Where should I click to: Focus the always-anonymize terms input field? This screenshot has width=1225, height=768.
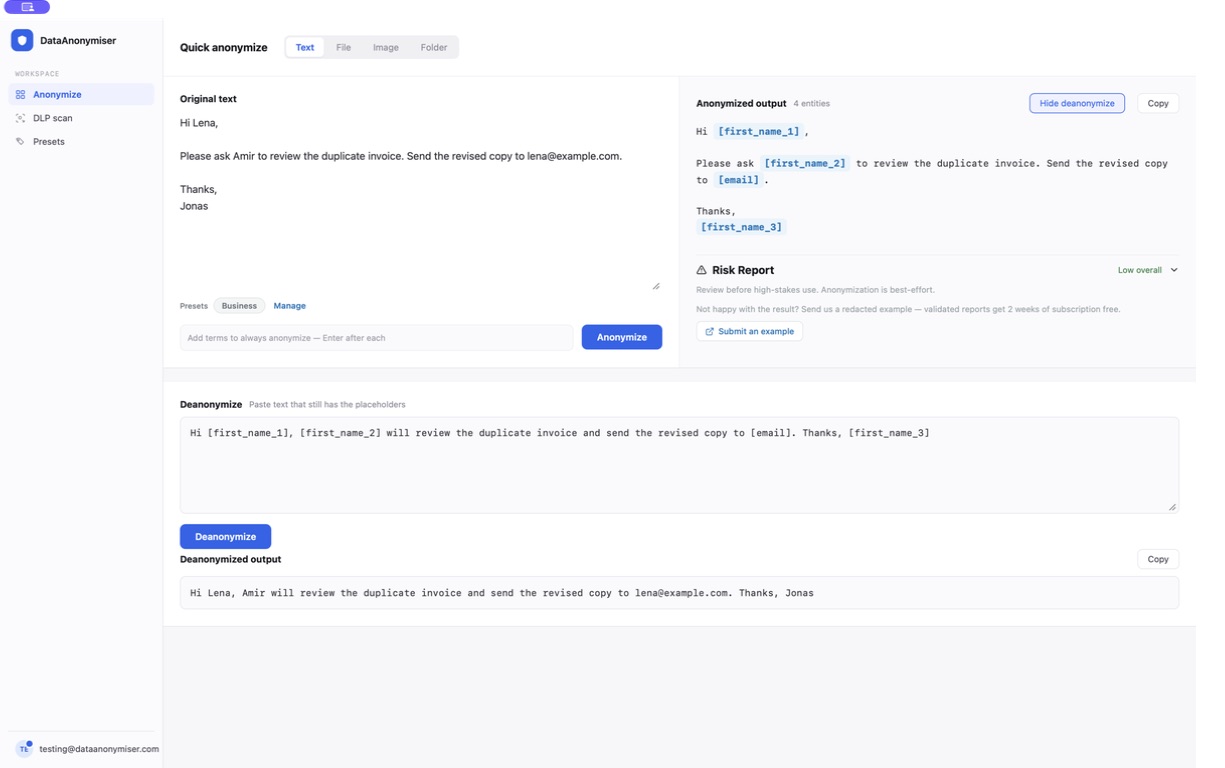(377, 337)
